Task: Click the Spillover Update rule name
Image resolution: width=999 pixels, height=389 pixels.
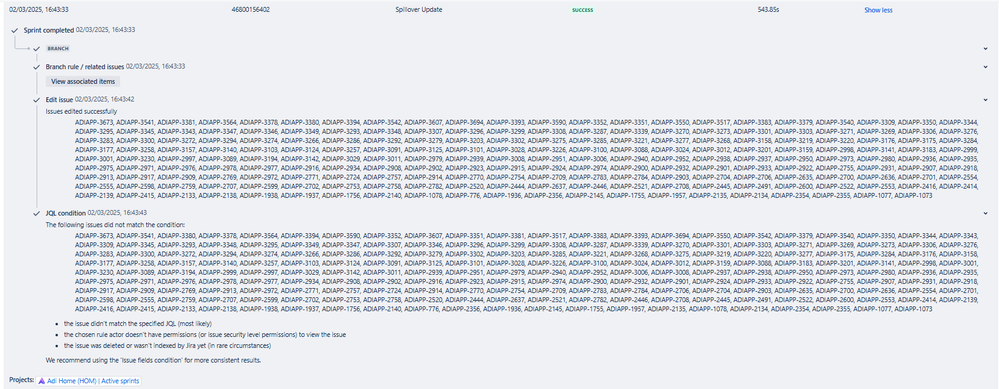Action: (x=419, y=10)
